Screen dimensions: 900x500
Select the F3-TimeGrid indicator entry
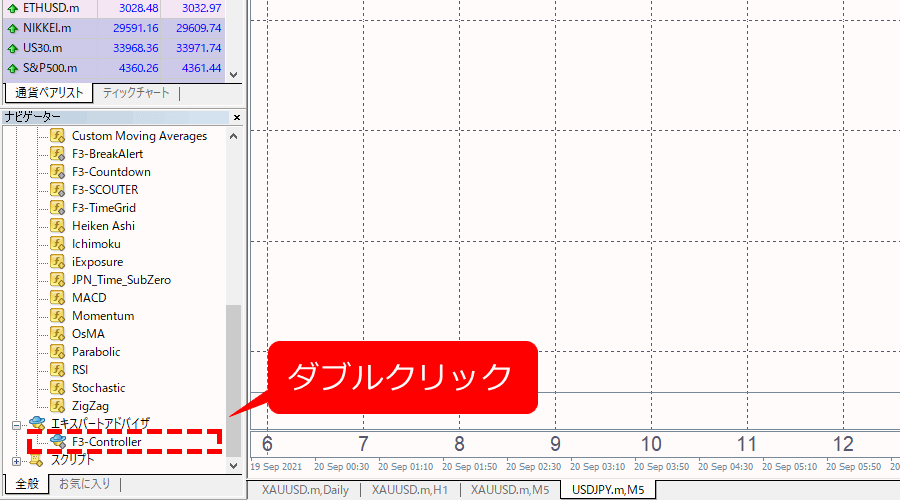[x=103, y=208]
